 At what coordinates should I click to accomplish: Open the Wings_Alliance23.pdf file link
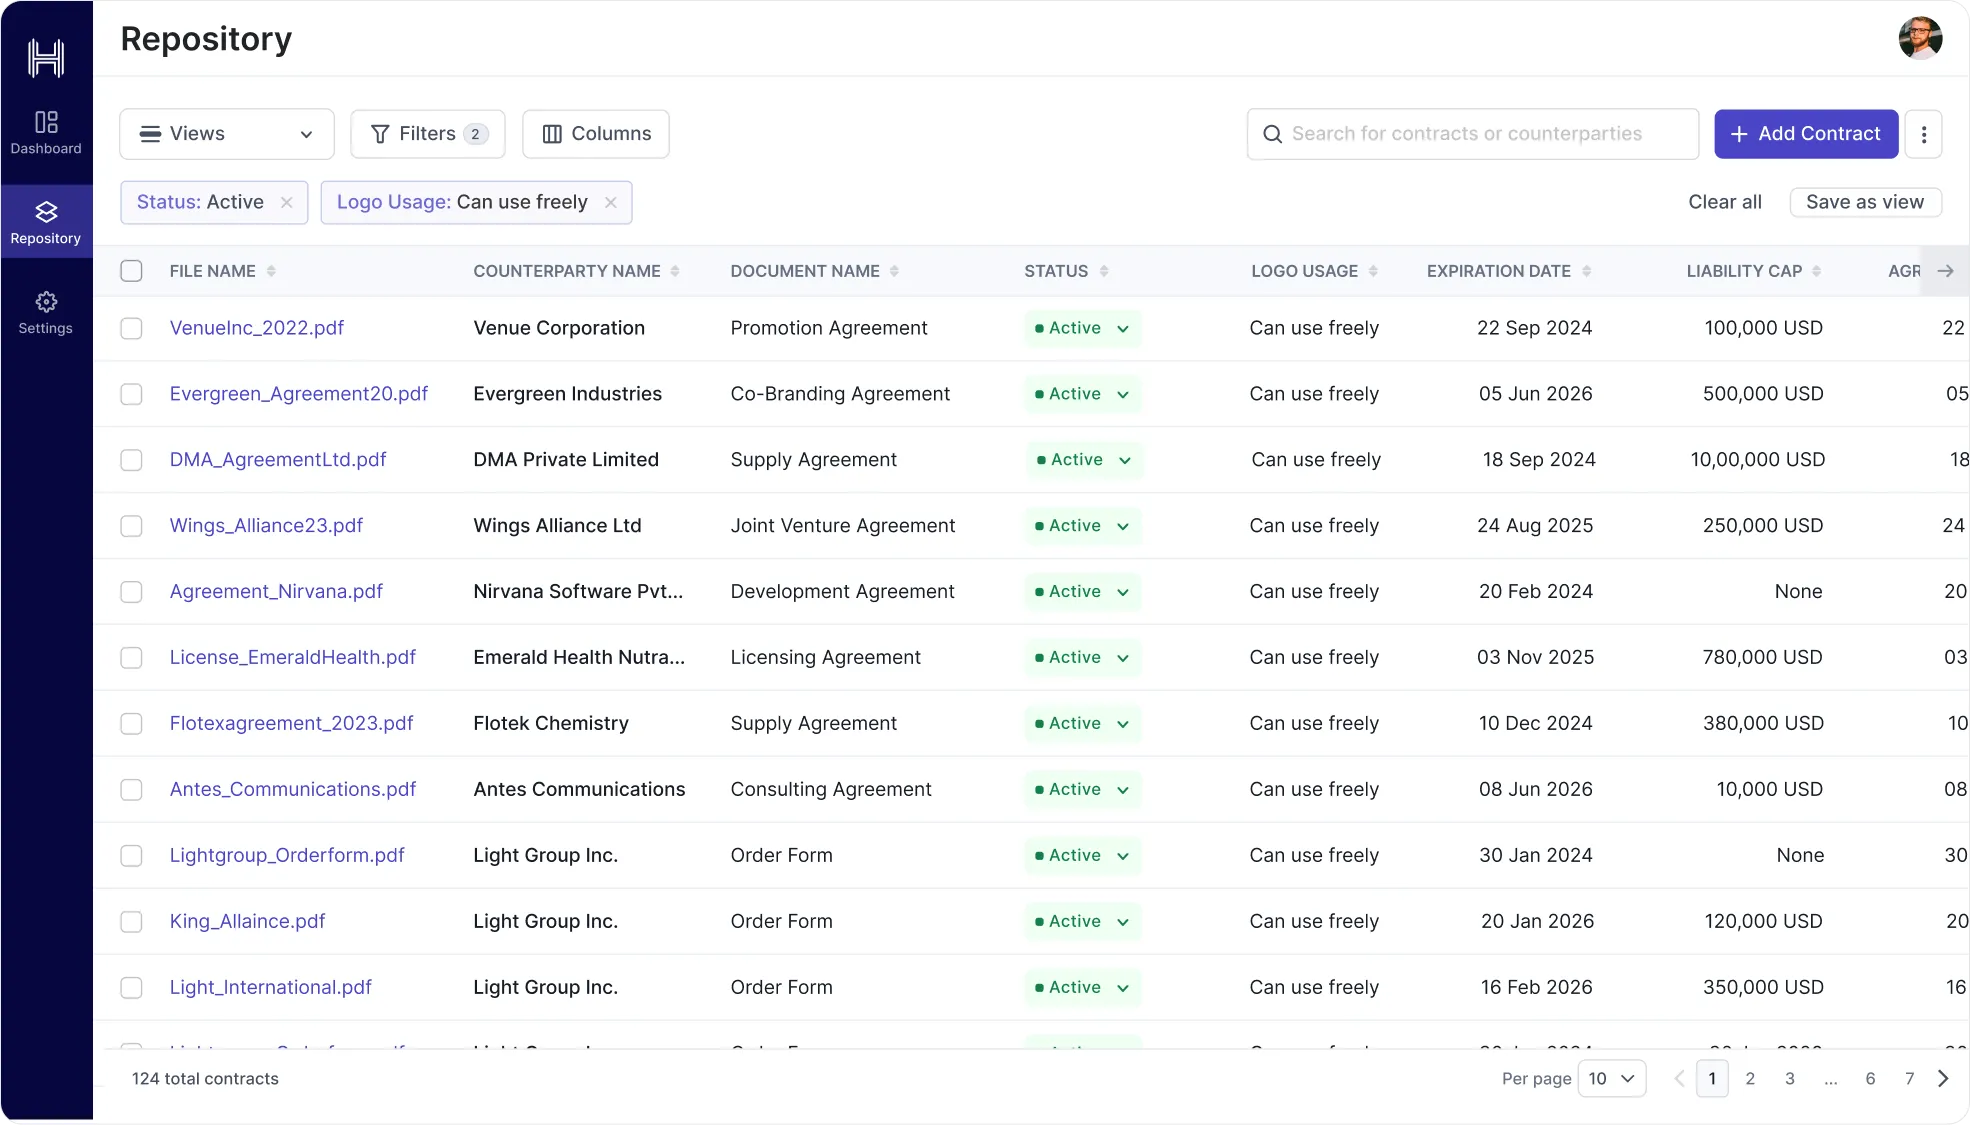[x=265, y=525]
